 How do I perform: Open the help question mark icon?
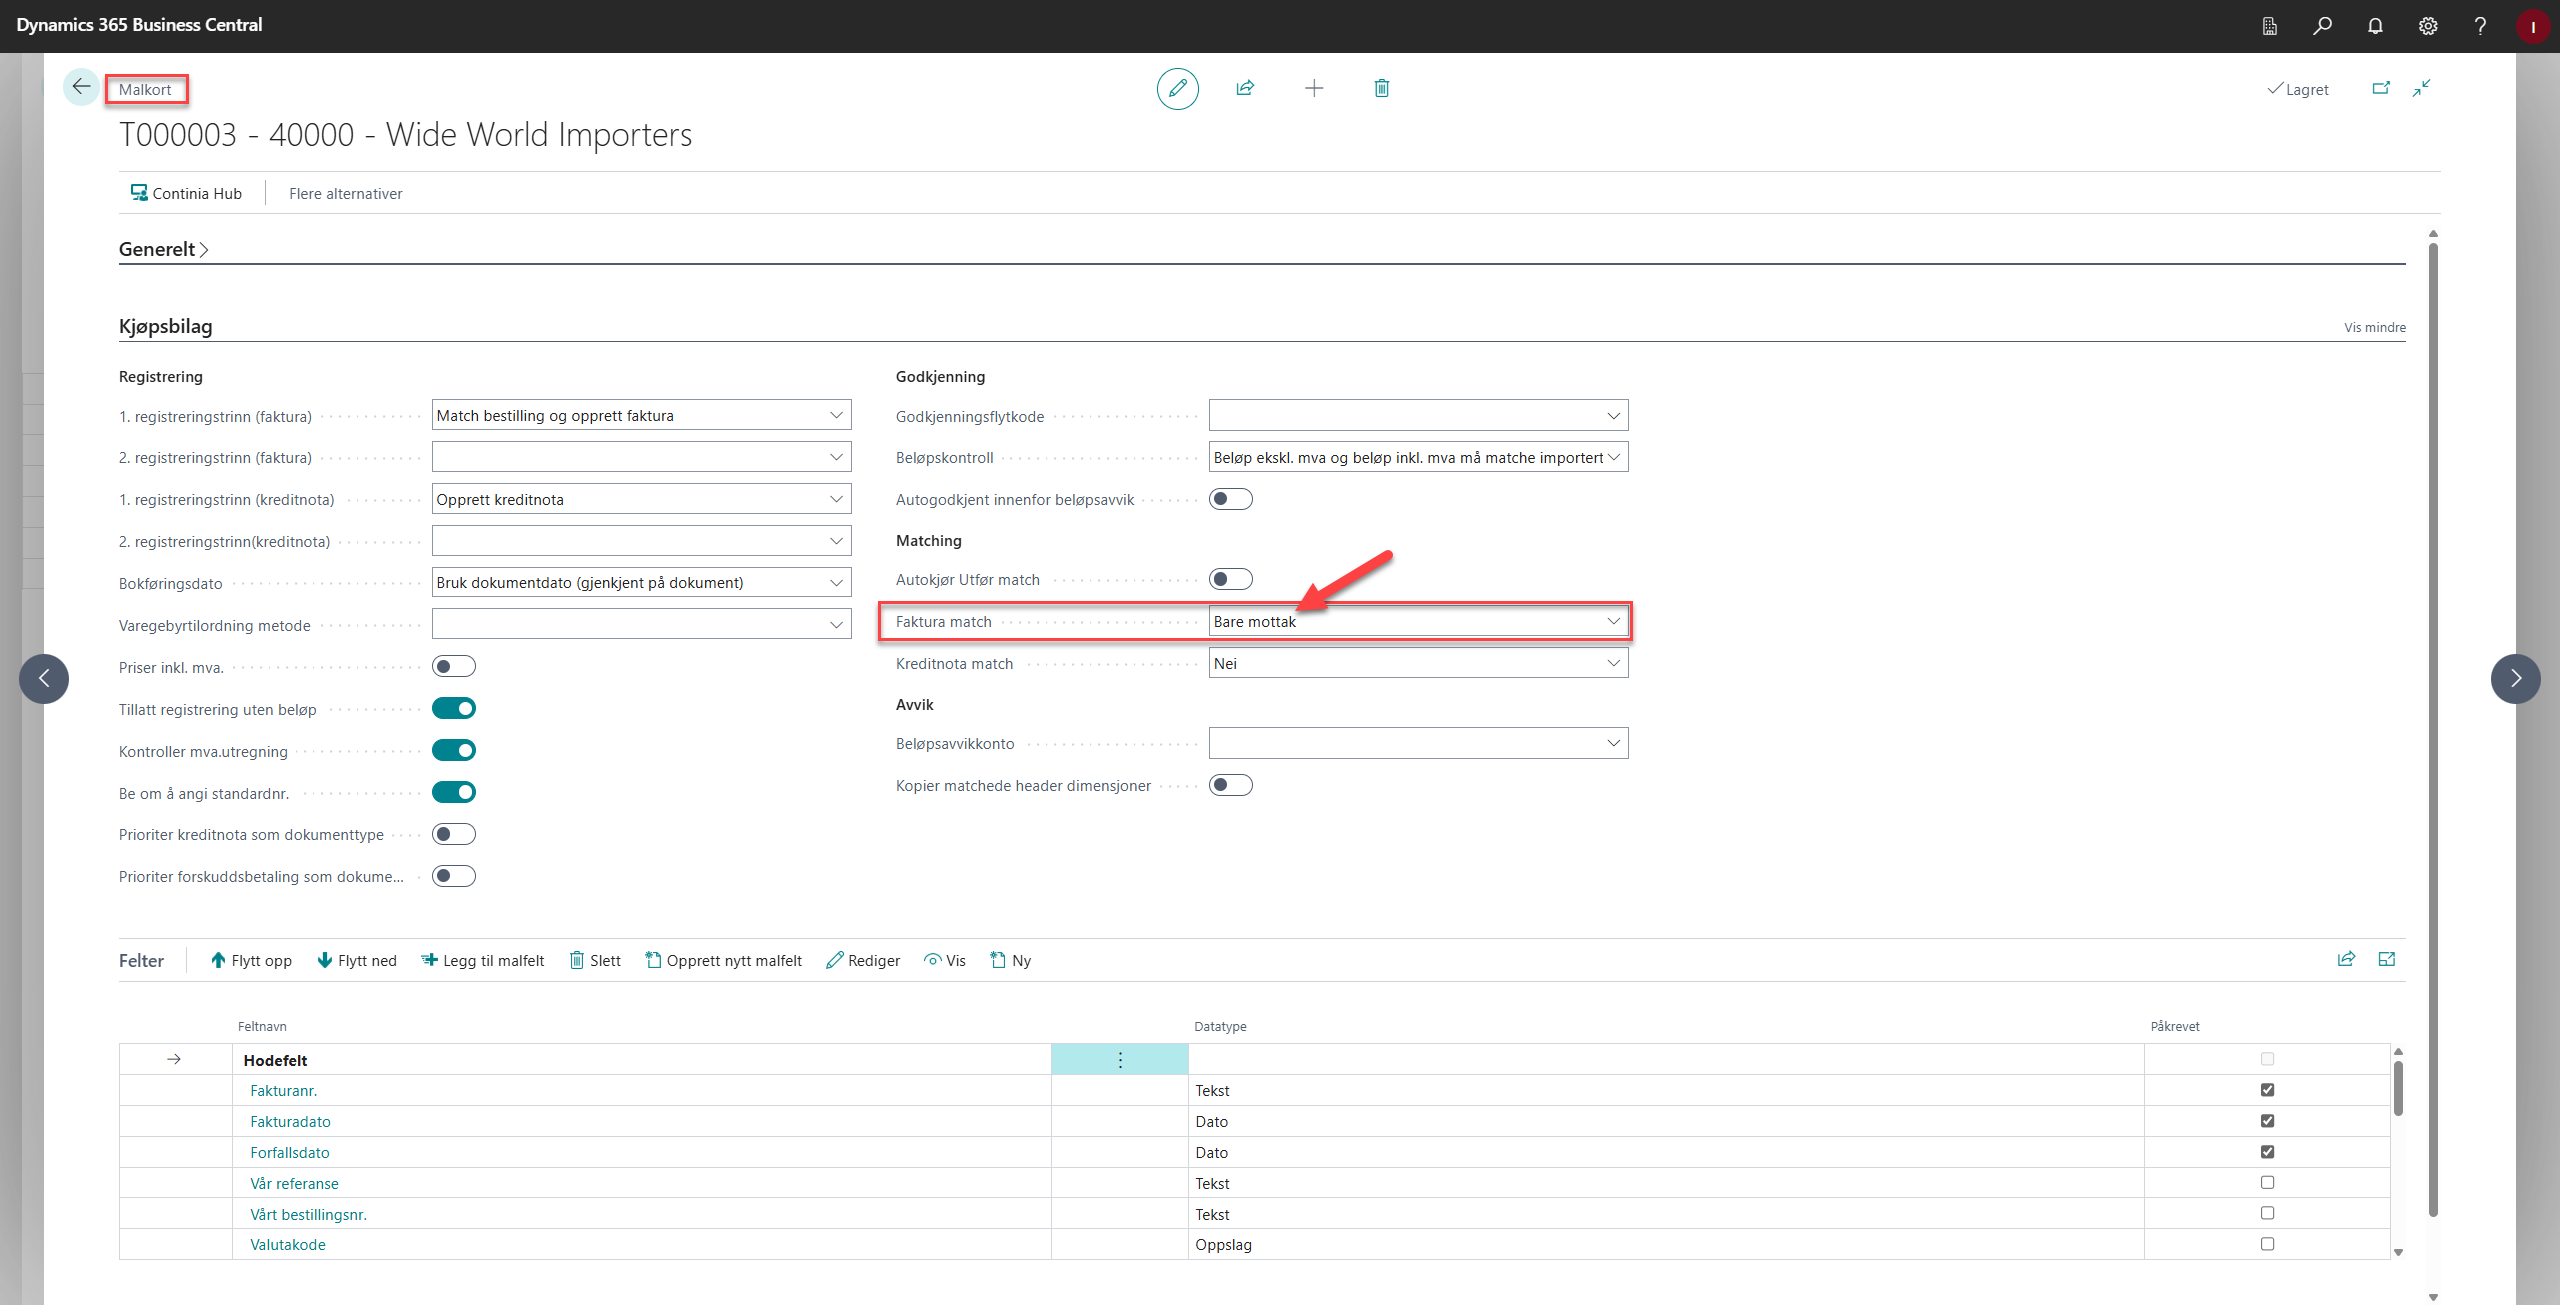click(x=2480, y=26)
